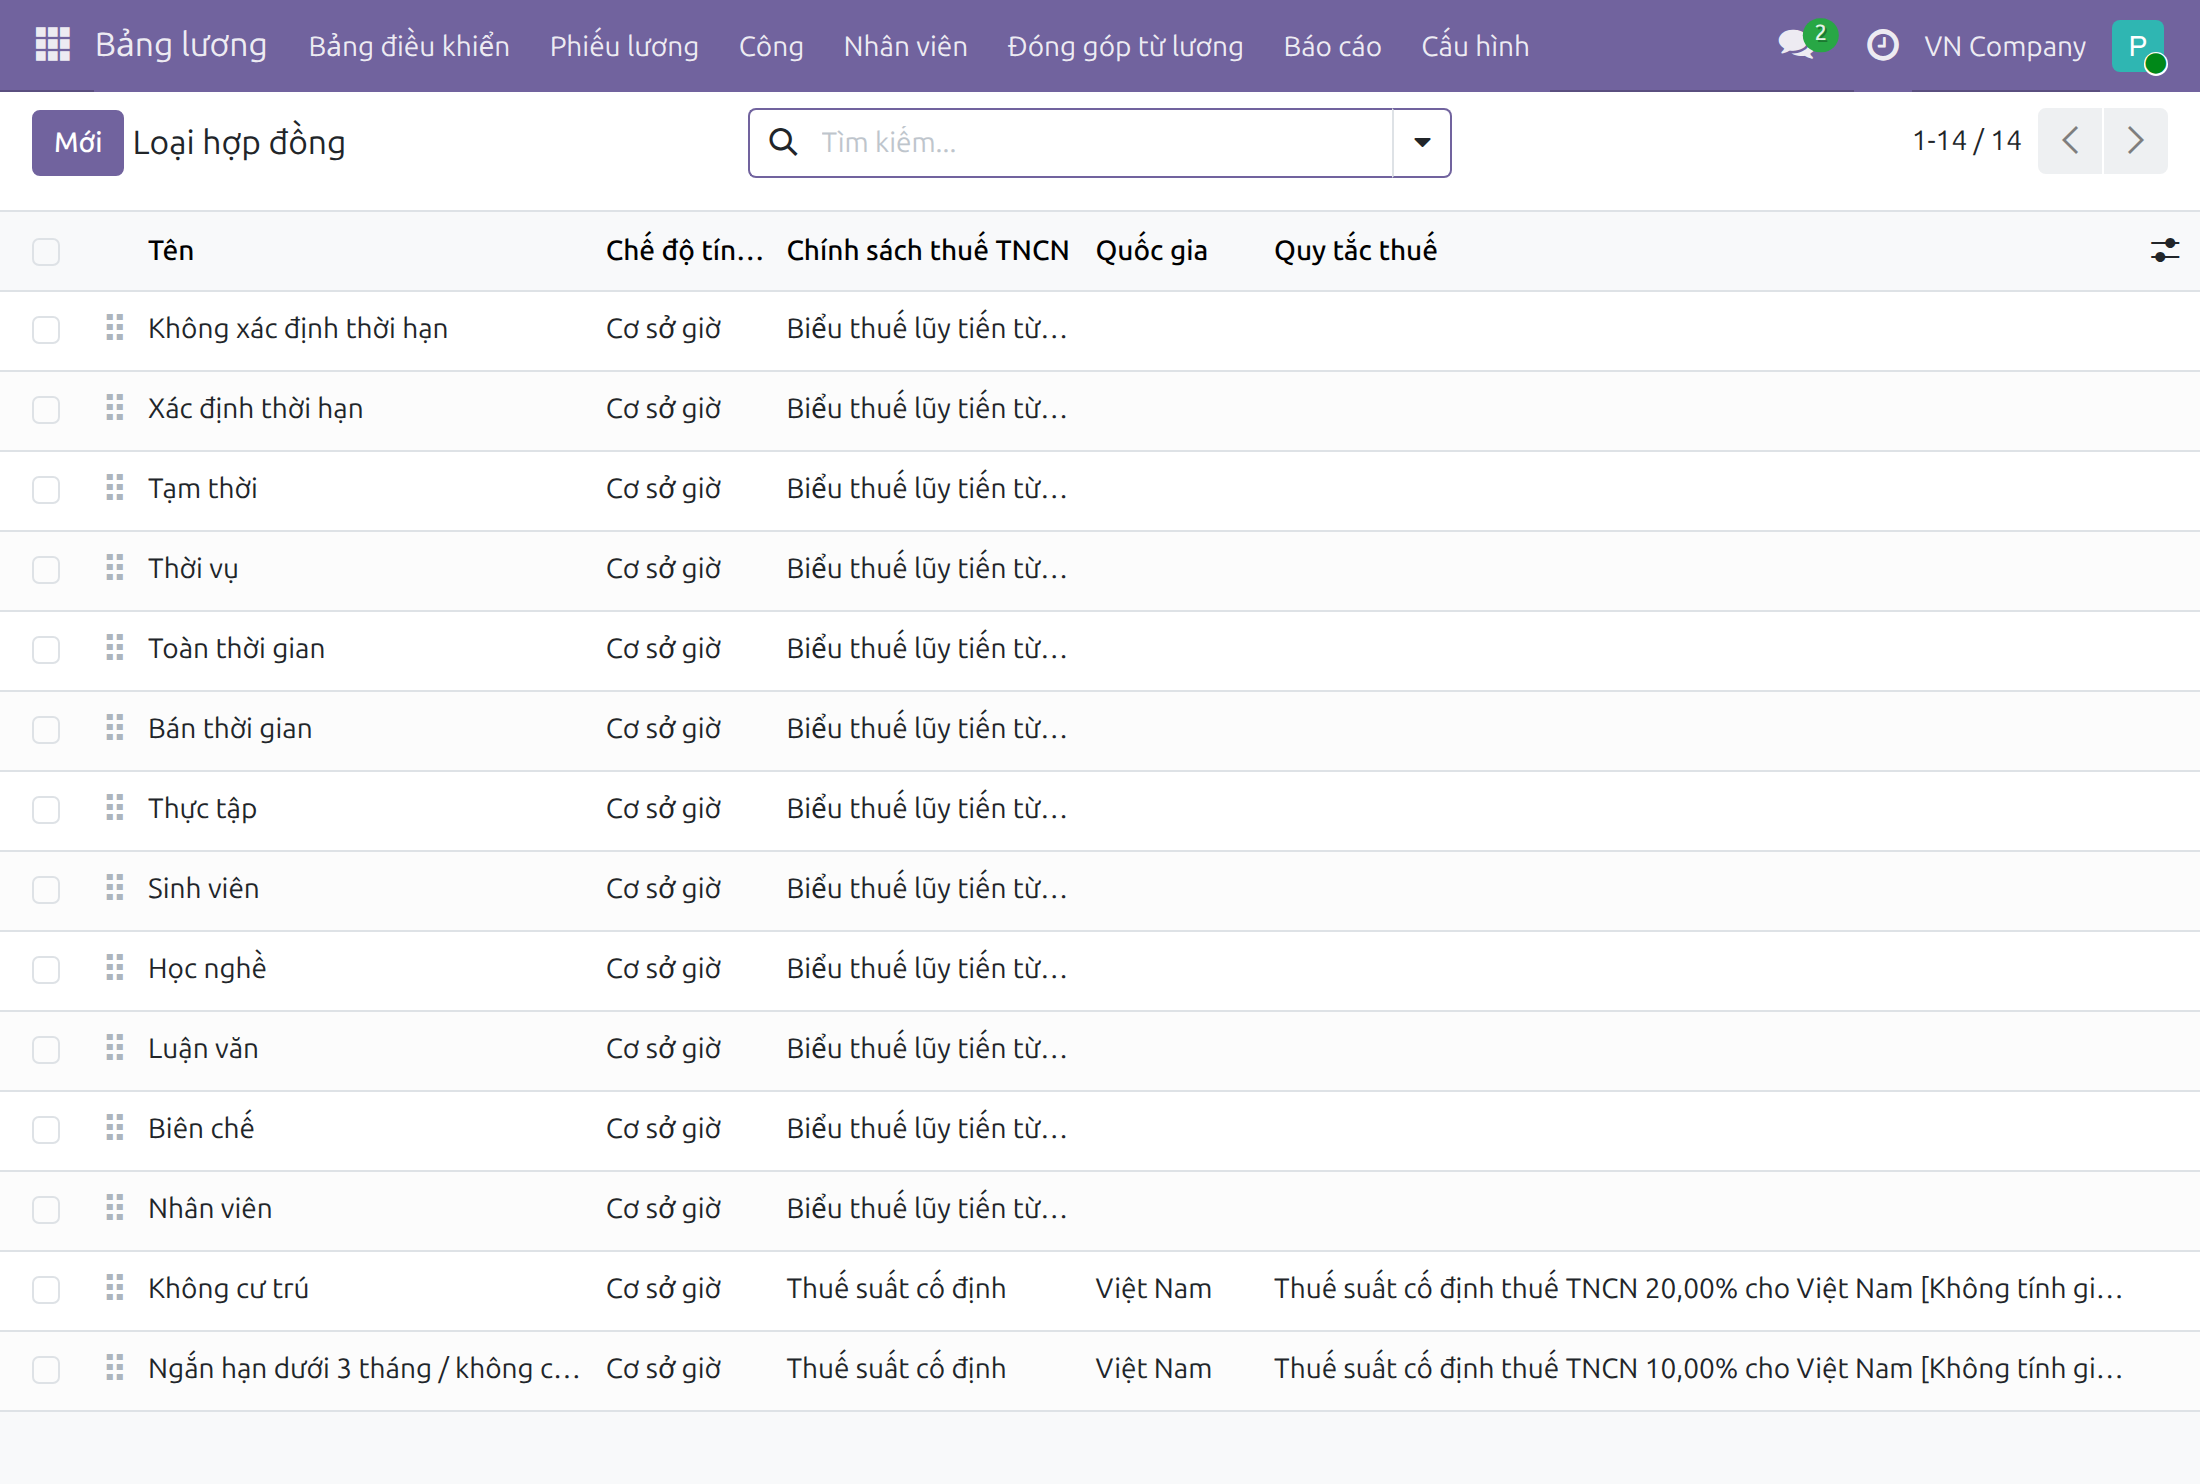Viewport: 2200px width, 1484px height.
Task: Sort by Chính sách thuế TNCN header
Action: (x=928, y=250)
